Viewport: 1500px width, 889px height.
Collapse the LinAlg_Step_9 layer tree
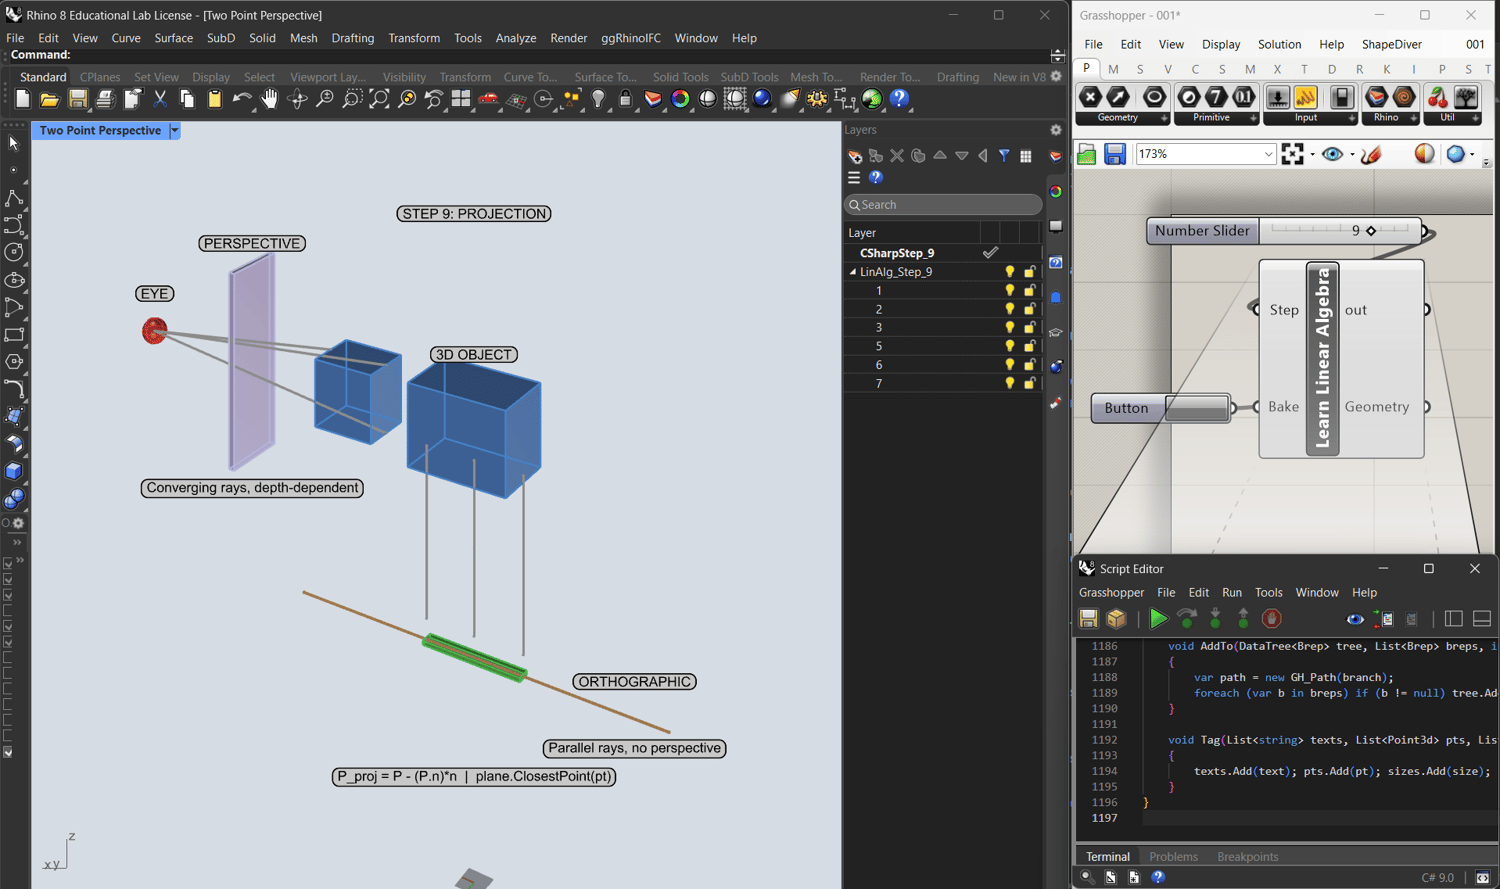tap(853, 272)
